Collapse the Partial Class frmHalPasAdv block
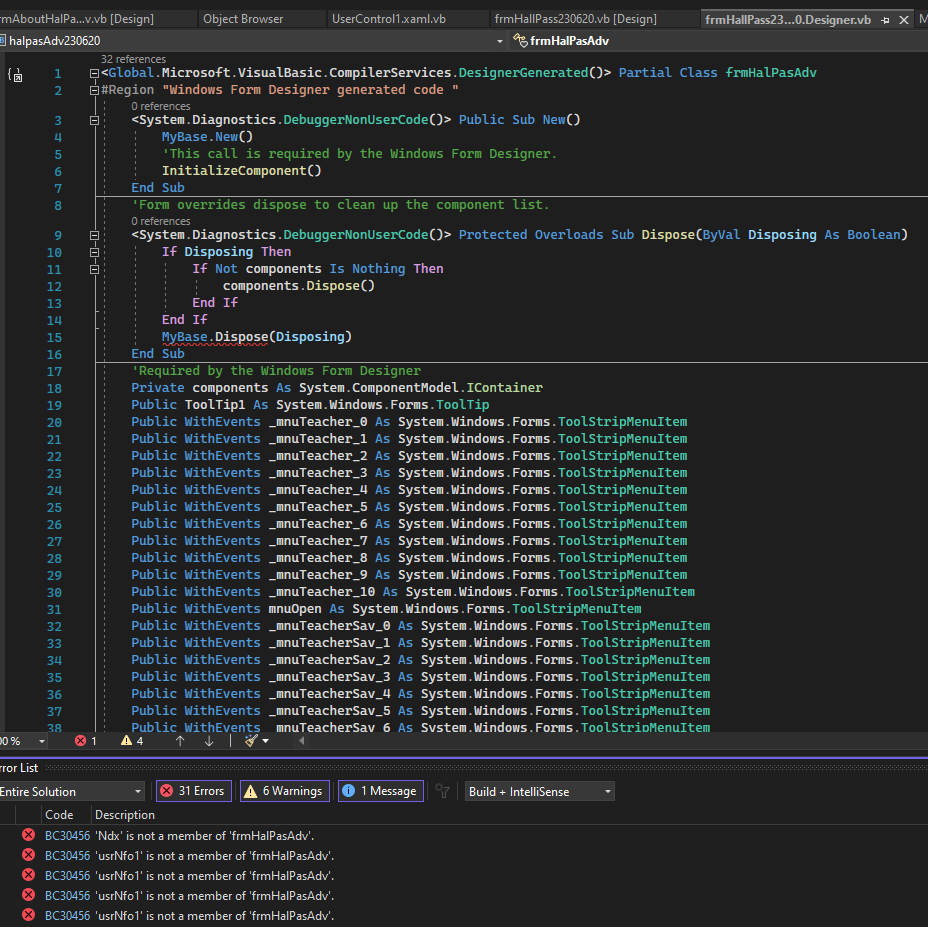The width and height of the screenshot is (928, 927). coord(94,73)
